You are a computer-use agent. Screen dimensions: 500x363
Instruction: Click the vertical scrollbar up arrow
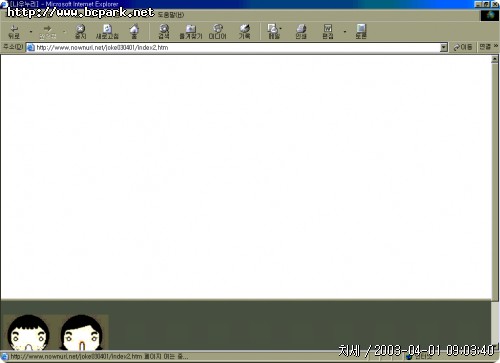[495, 59]
